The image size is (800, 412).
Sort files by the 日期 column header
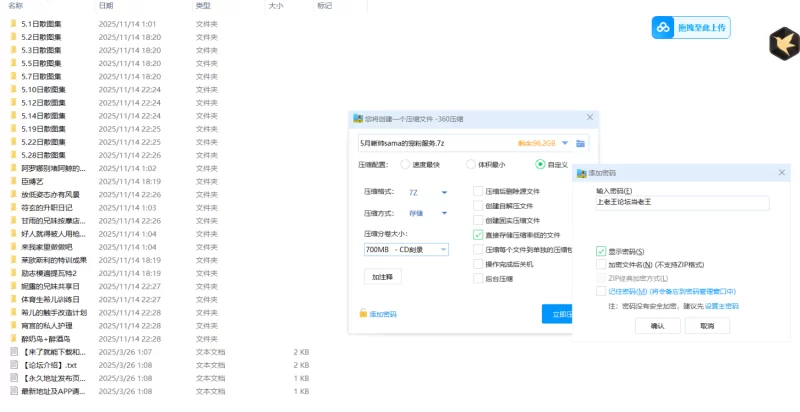pyautogui.click(x=106, y=6)
